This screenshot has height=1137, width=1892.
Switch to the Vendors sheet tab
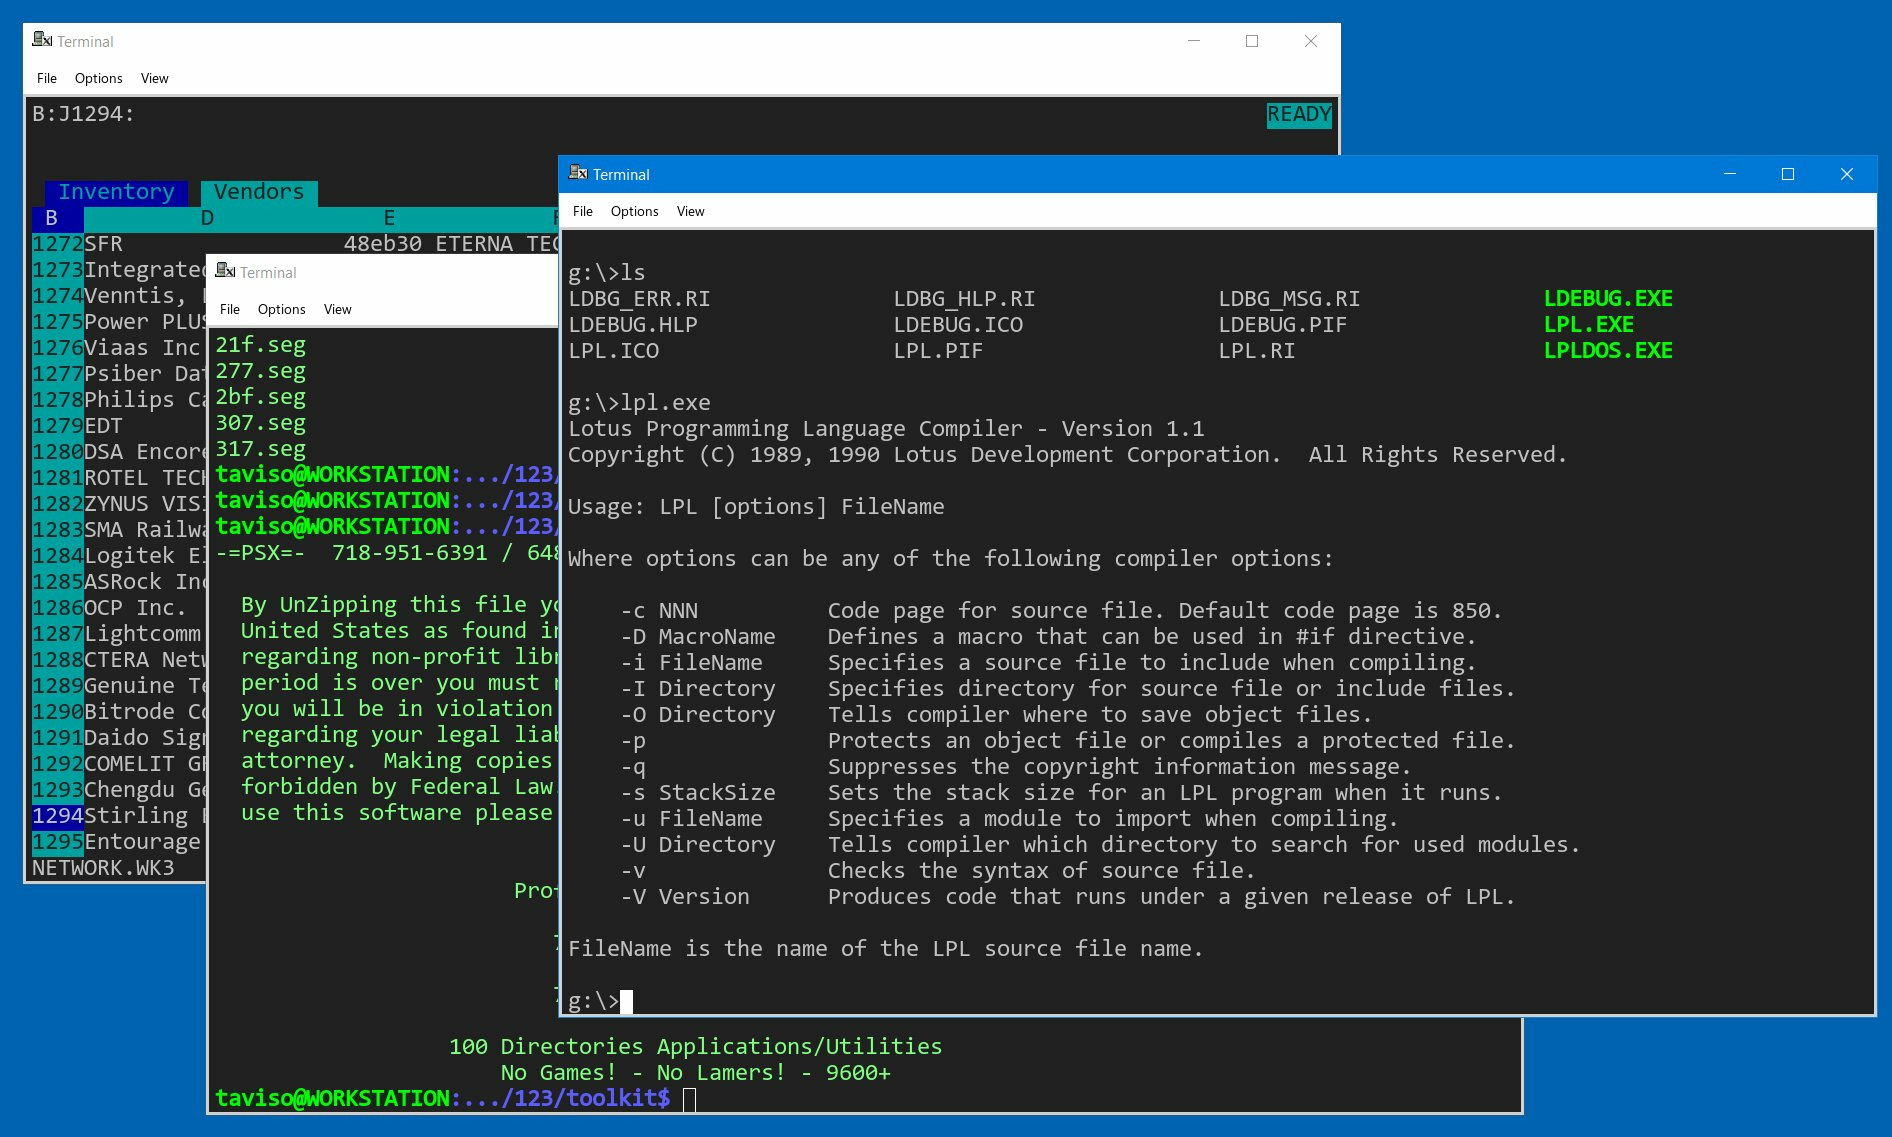[x=259, y=192]
